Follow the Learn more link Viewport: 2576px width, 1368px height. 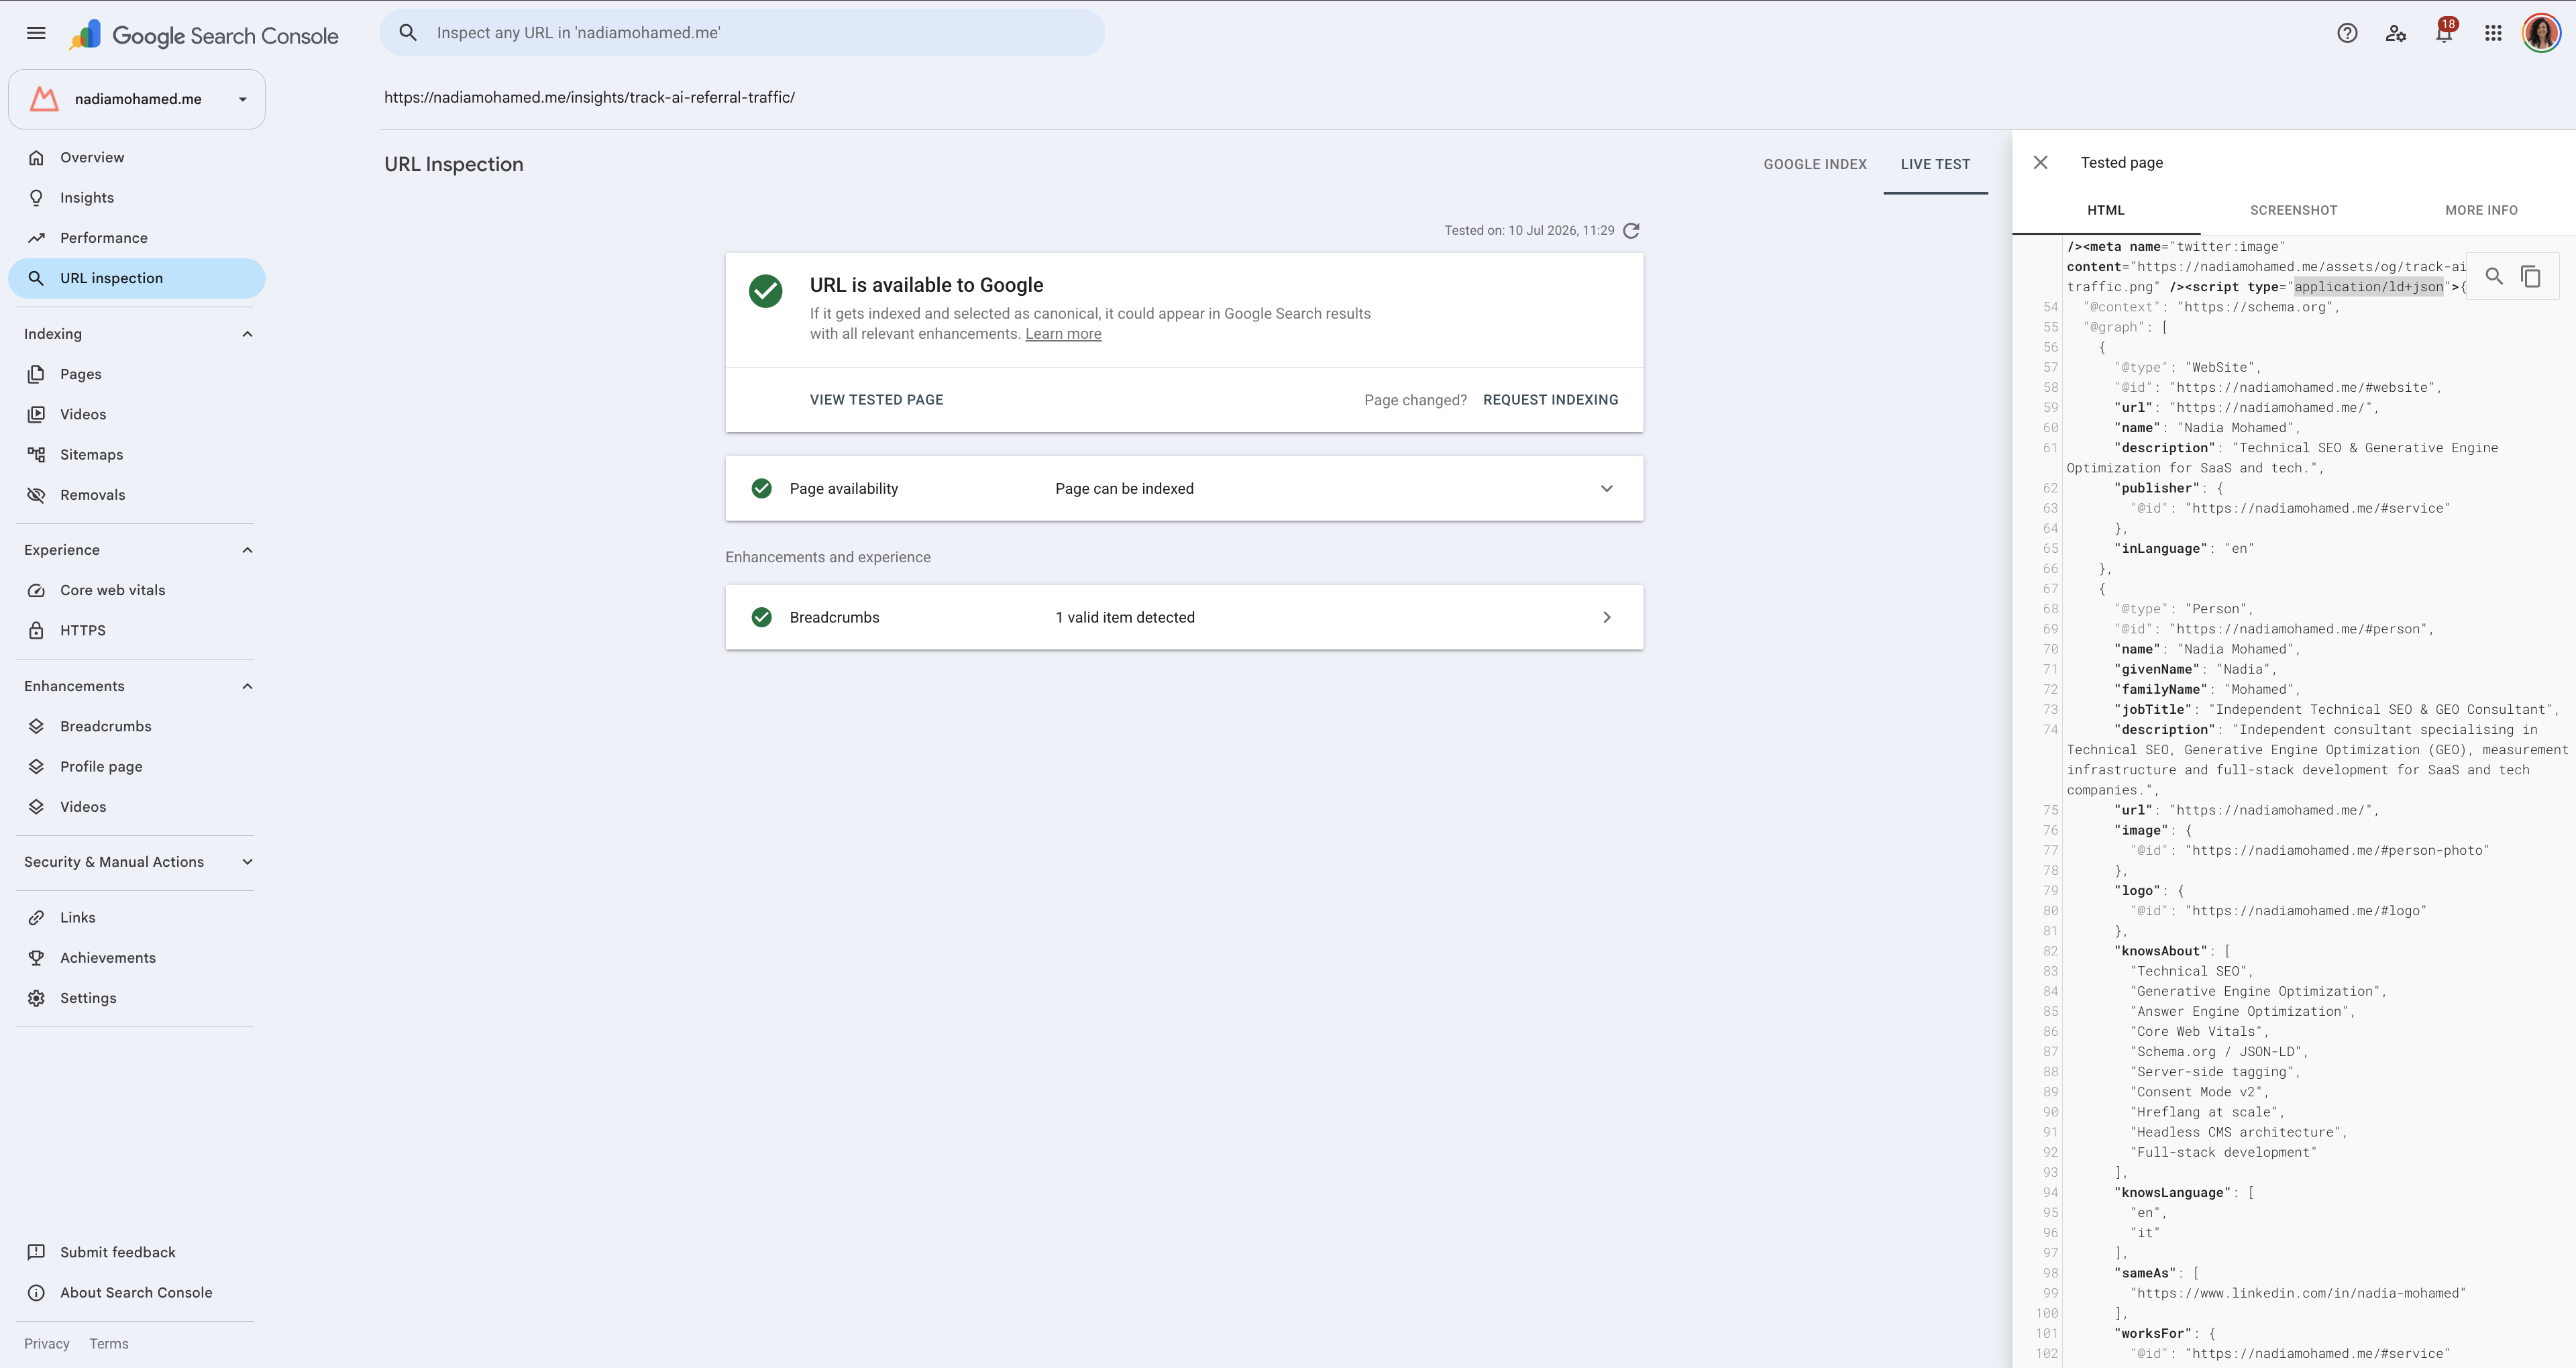[1063, 334]
